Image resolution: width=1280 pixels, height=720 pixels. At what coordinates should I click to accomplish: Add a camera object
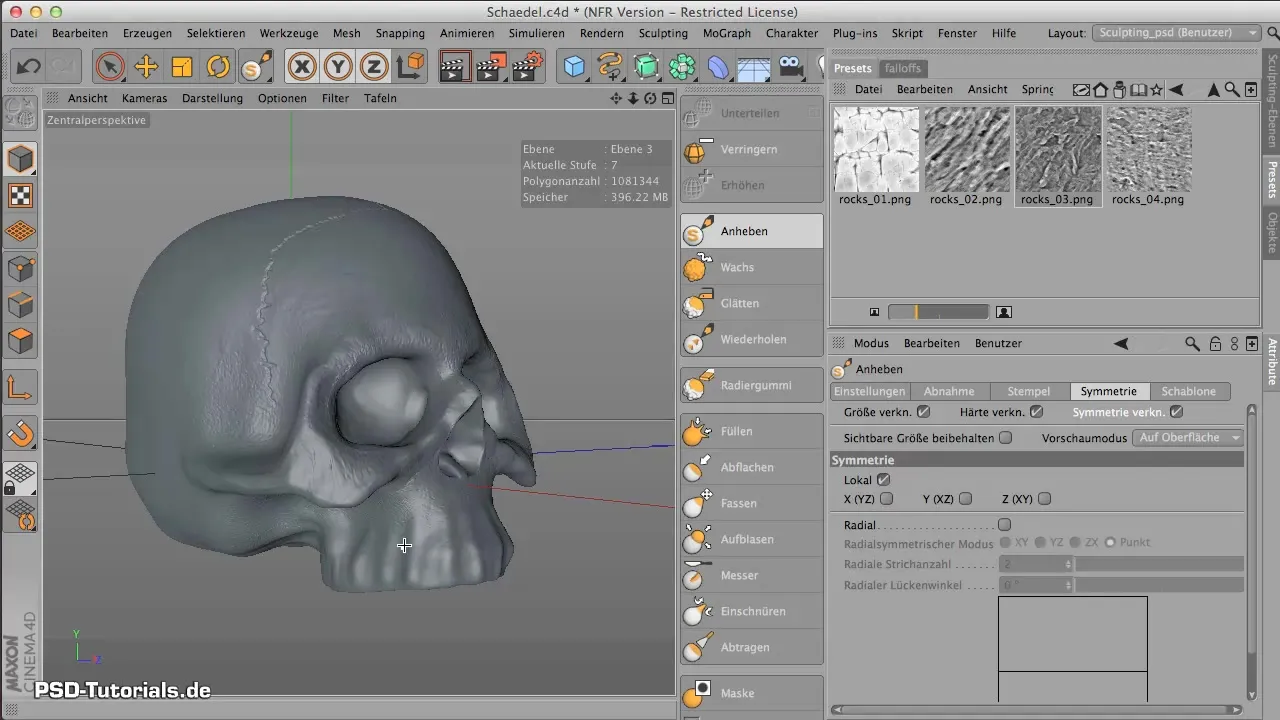(x=790, y=67)
